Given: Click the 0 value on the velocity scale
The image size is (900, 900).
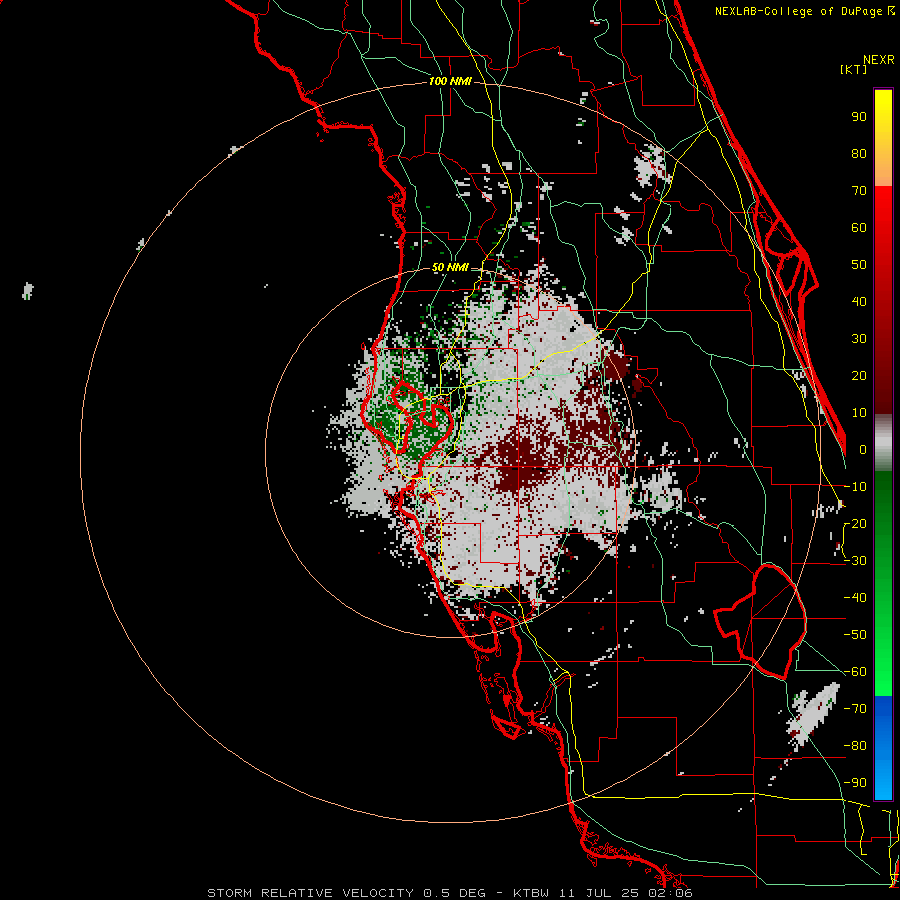Looking at the screenshot, I should point(863,450).
